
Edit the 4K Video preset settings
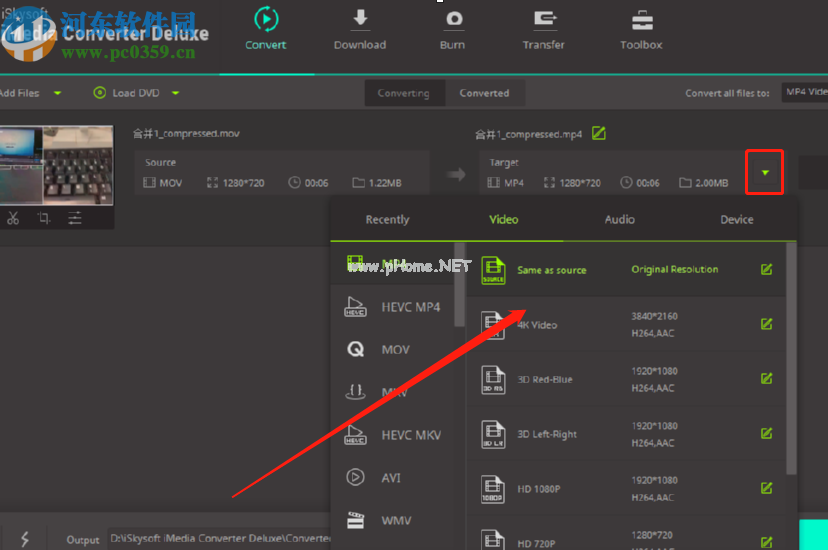[766, 324]
